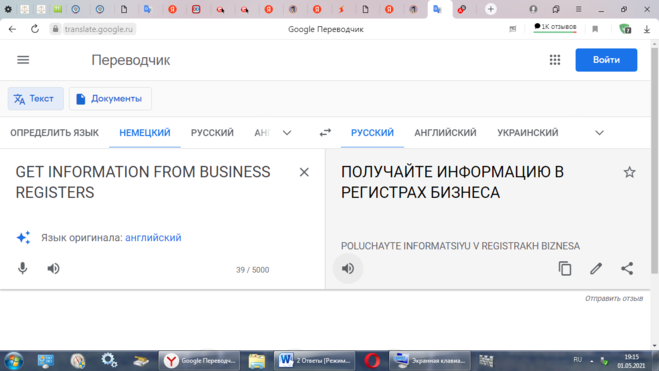Choose Русский as target language

[372, 133]
